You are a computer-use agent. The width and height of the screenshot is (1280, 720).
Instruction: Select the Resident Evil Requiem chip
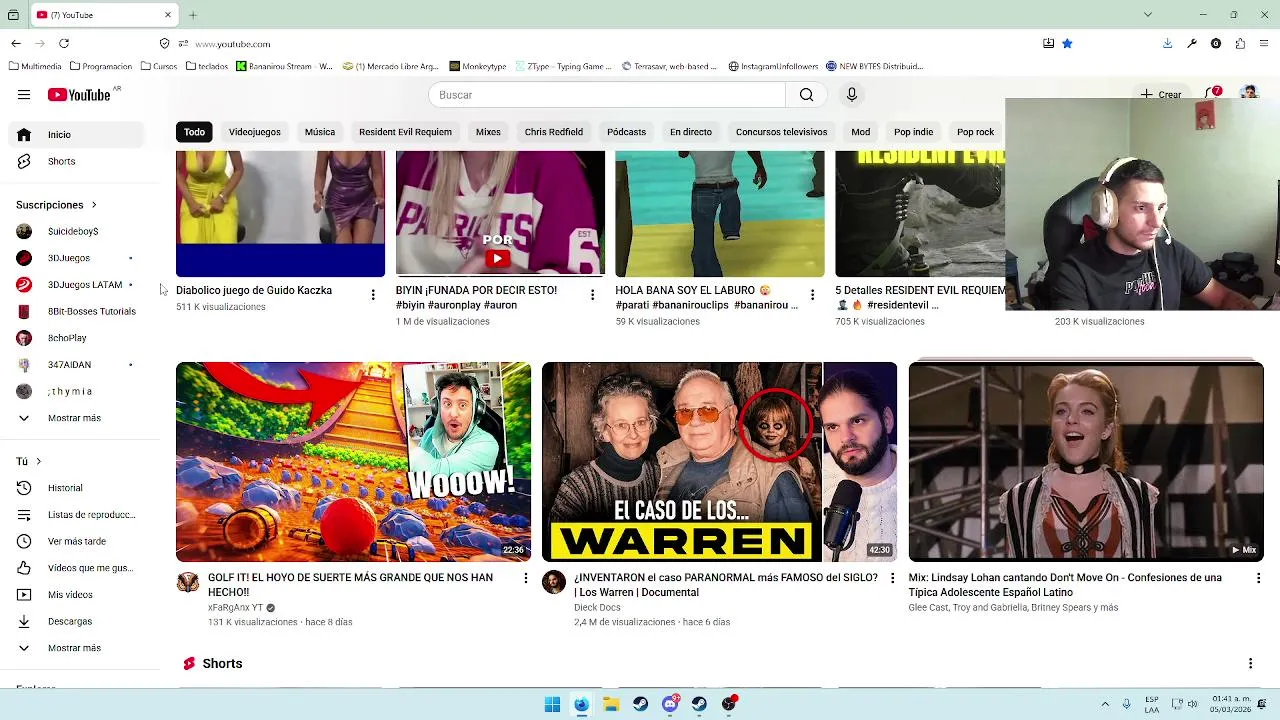(x=405, y=132)
